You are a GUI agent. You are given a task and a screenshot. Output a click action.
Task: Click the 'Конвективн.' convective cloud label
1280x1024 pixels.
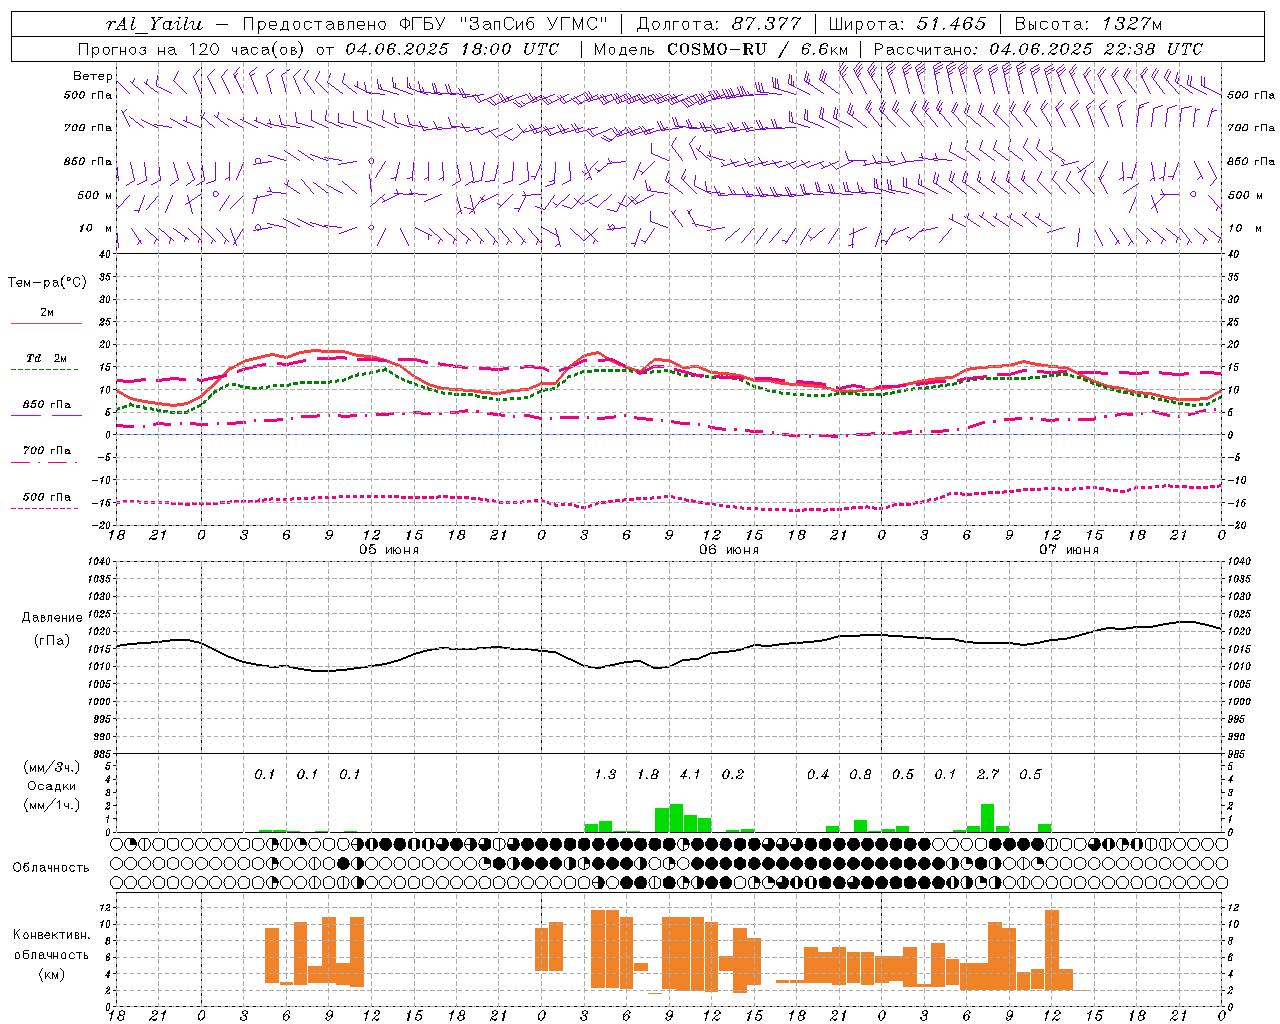51,935
